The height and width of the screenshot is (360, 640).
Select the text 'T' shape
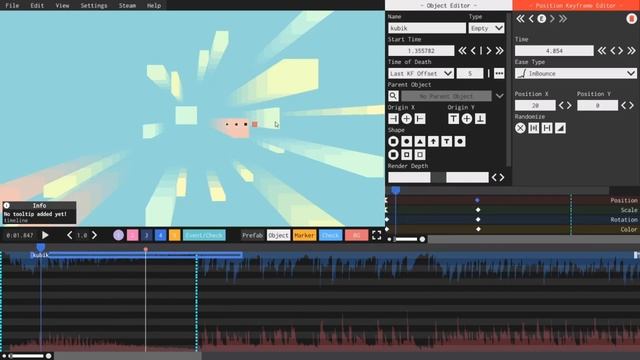point(447,141)
